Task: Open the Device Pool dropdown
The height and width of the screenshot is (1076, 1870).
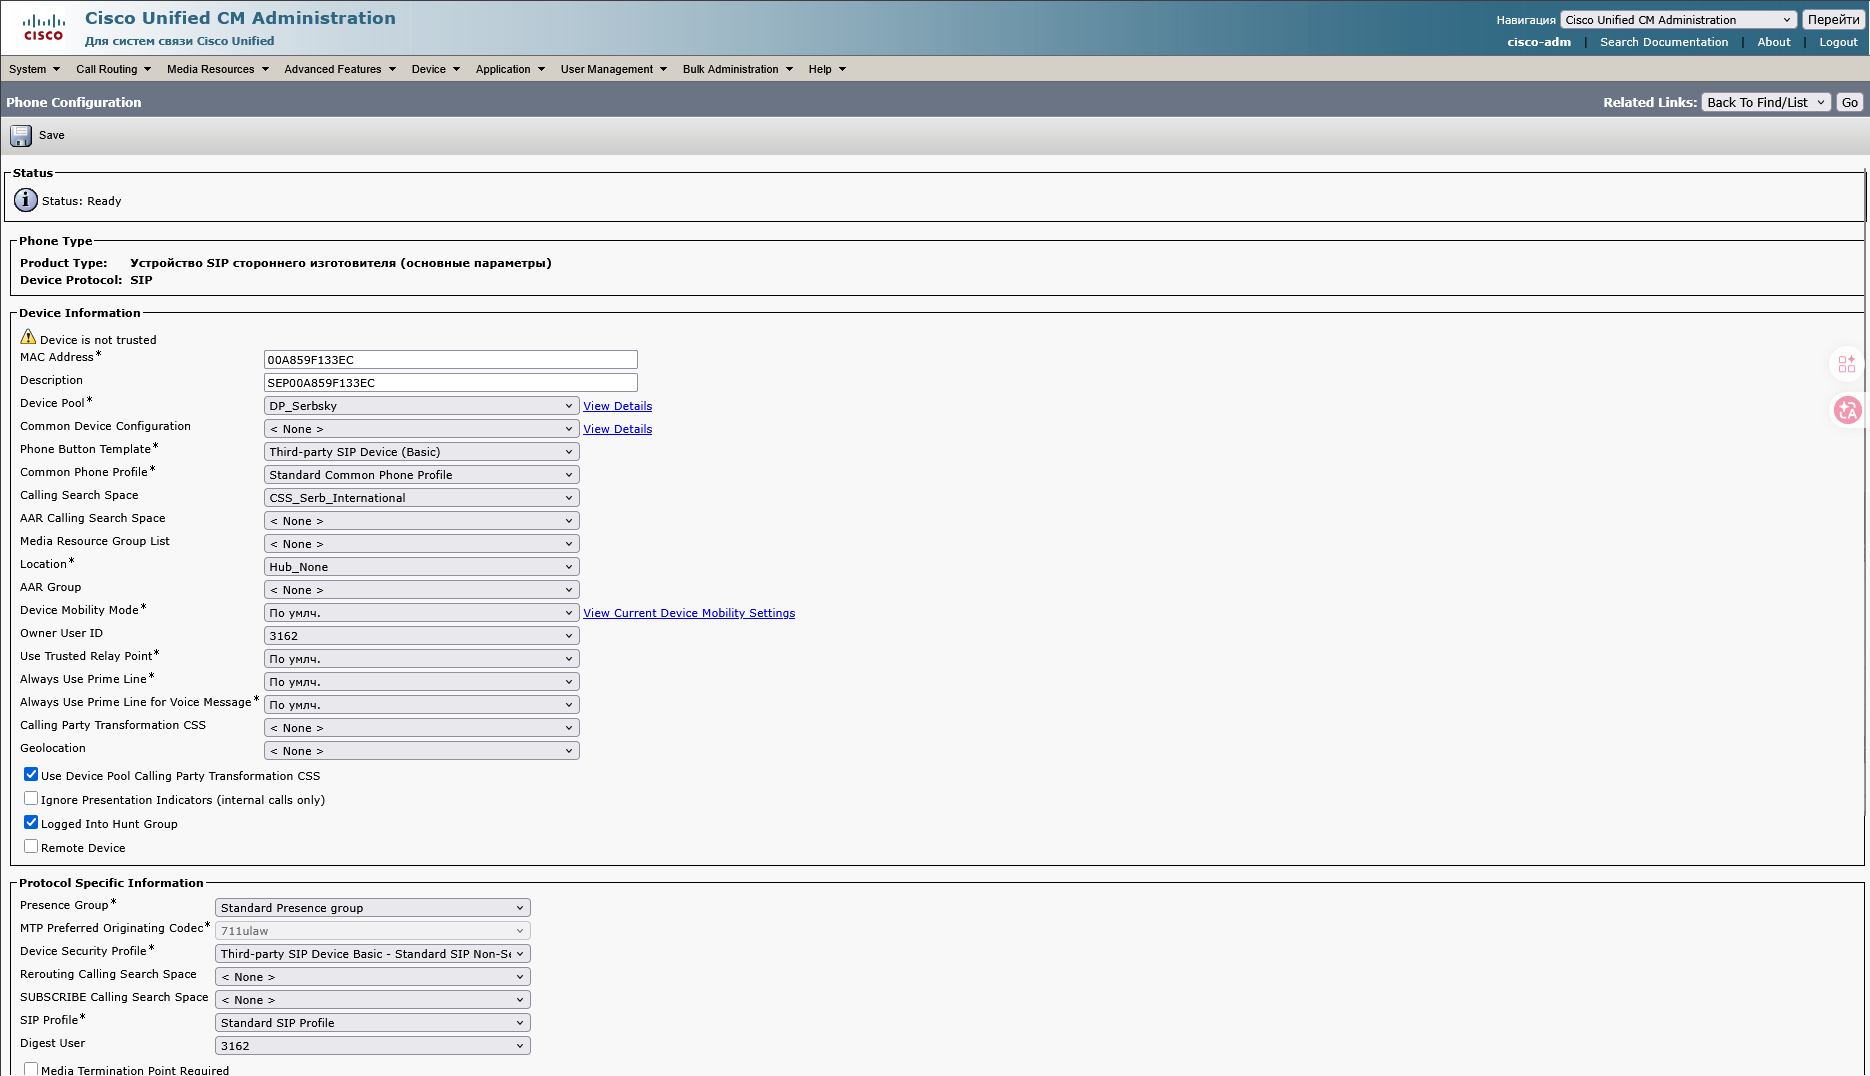Action: pyautogui.click(x=421, y=406)
